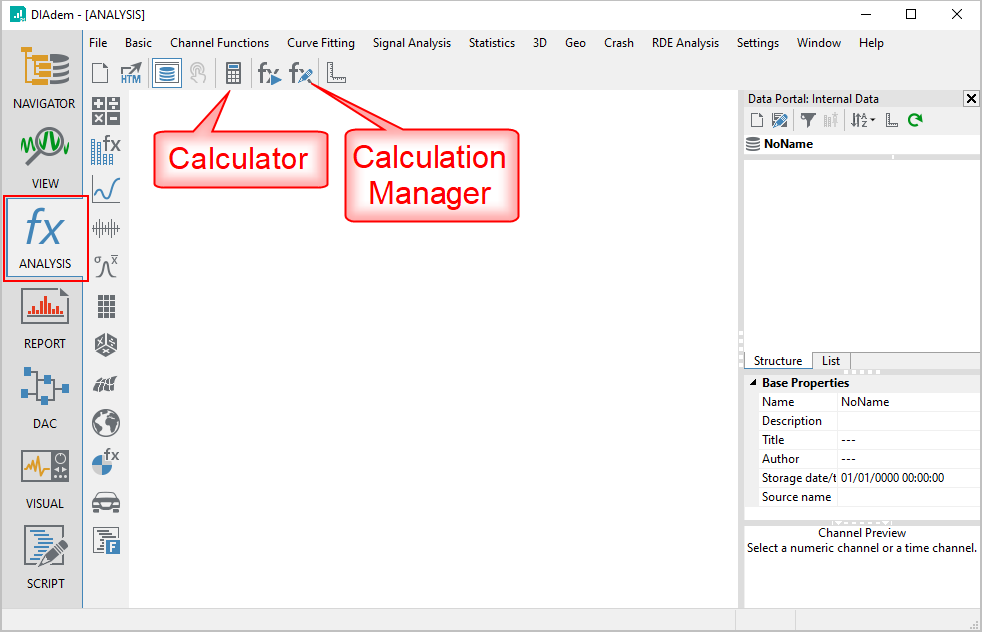Screen dimensions: 982x632
Task: Switch to the SCRIPT panel
Action: [x=45, y=558]
